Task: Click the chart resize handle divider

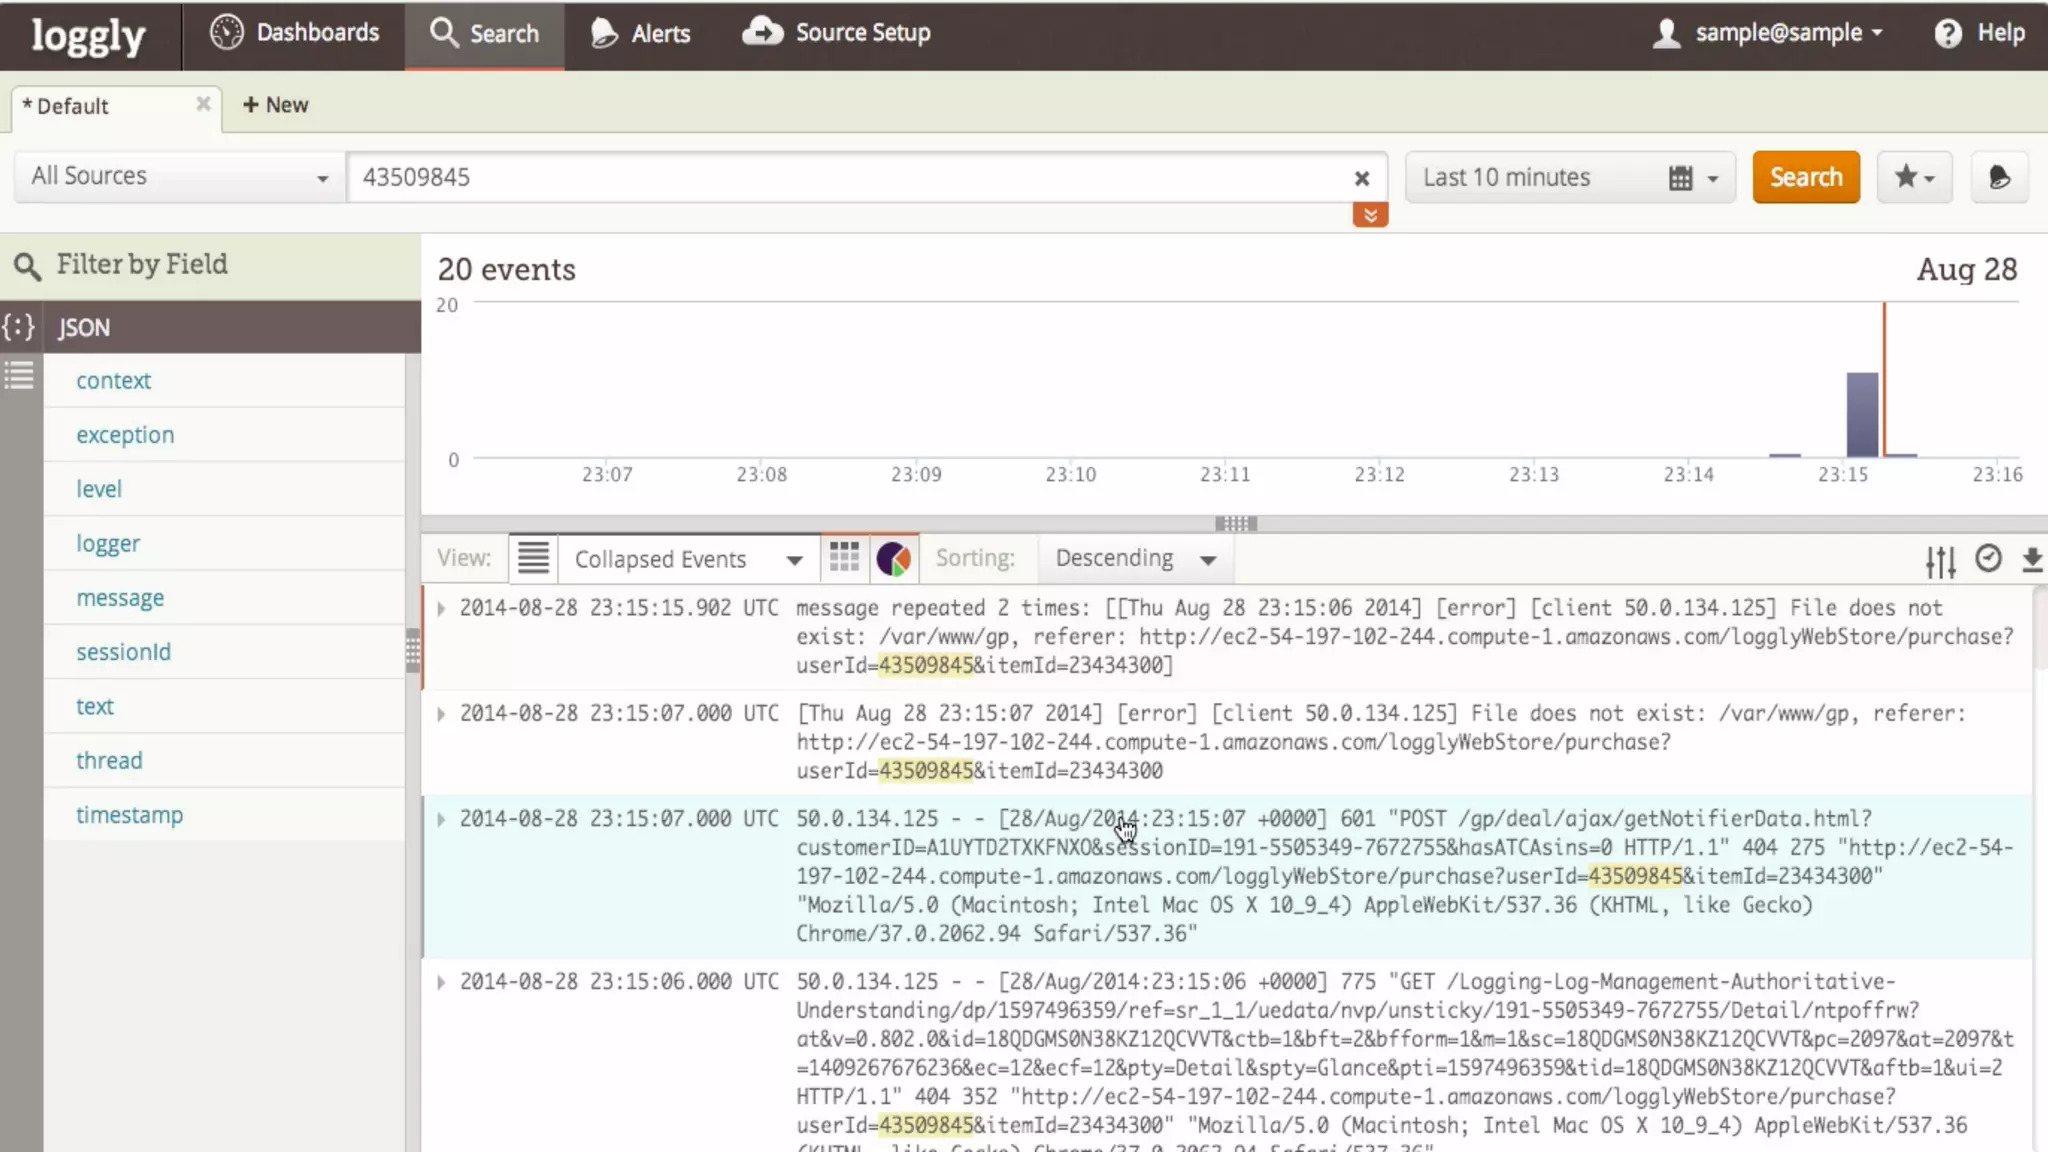Action: (1235, 523)
